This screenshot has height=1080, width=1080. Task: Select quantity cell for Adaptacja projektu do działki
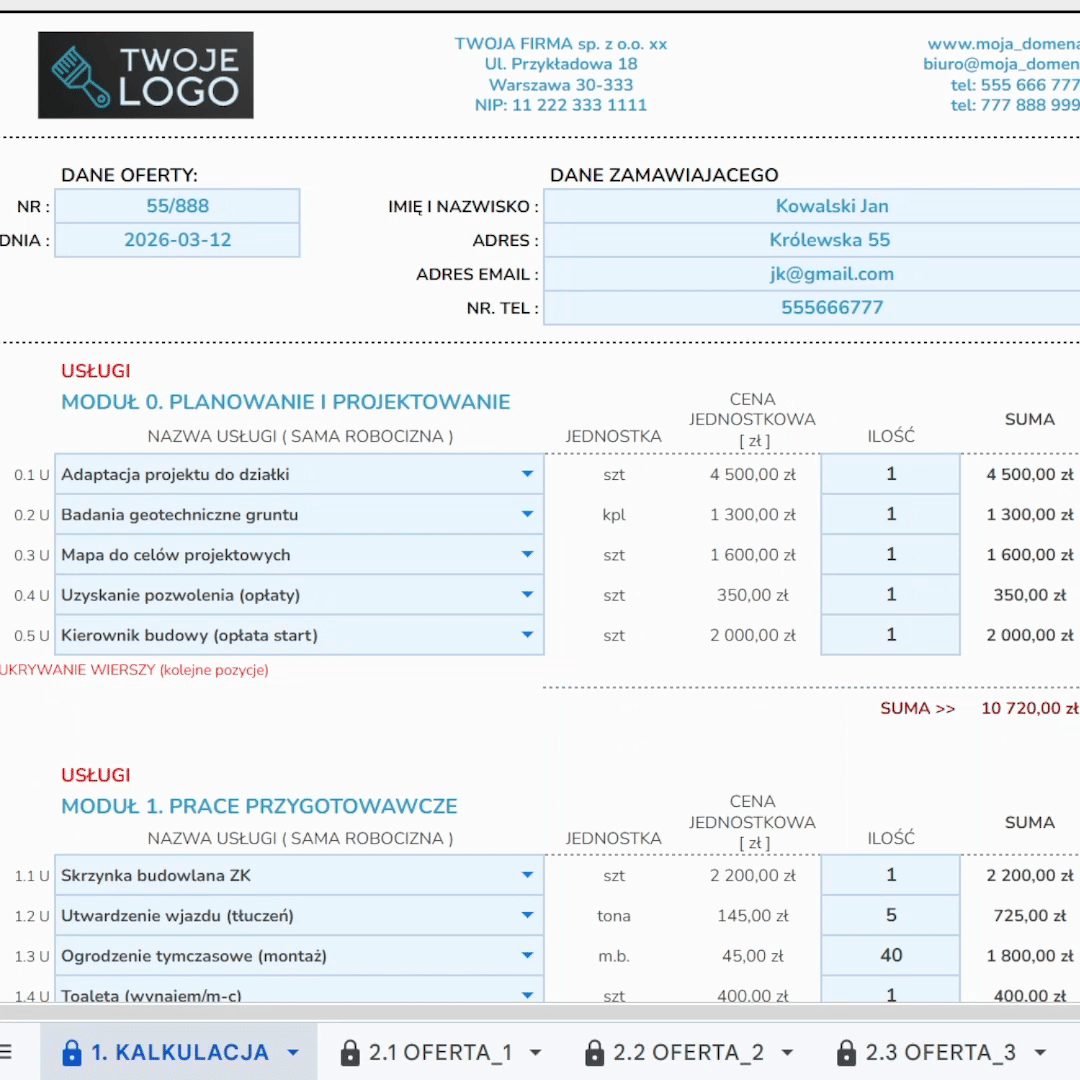pos(891,474)
